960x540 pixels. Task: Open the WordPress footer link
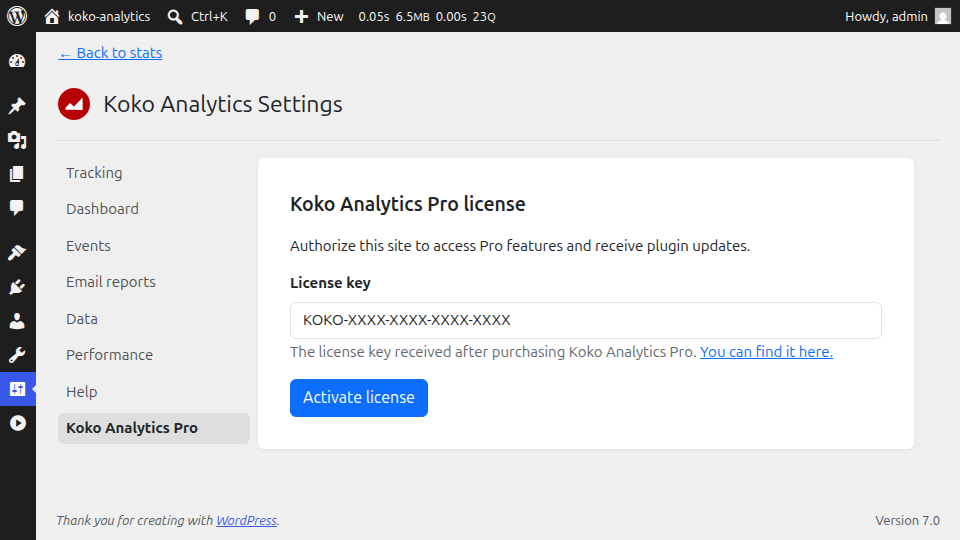point(246,520)
